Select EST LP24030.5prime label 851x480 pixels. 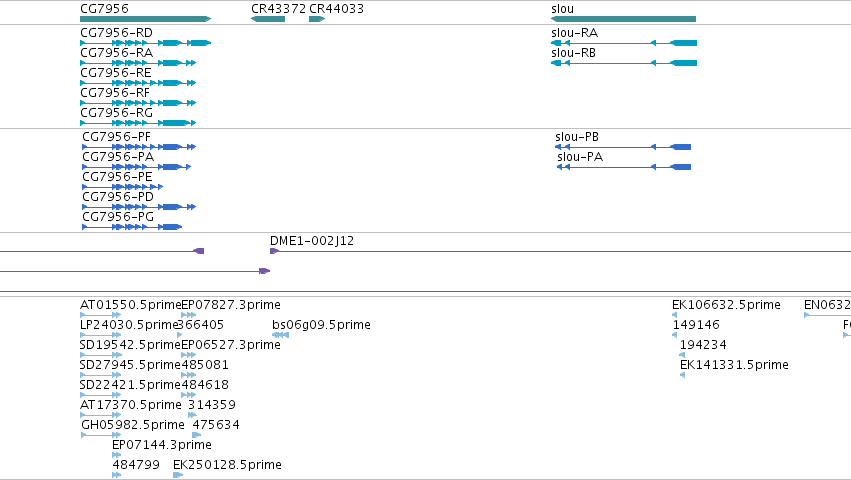click(129, 325)
